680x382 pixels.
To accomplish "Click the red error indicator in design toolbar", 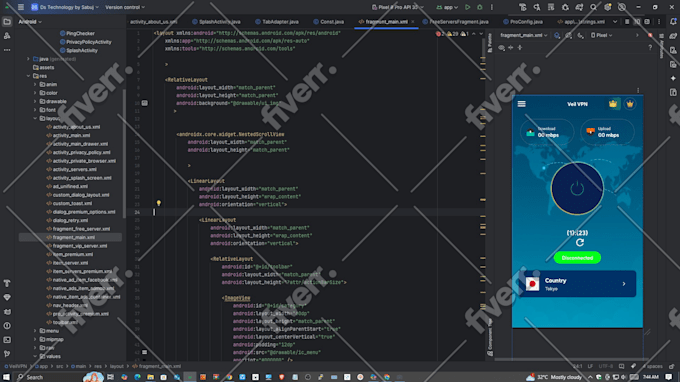I will [x=650, y=36].
